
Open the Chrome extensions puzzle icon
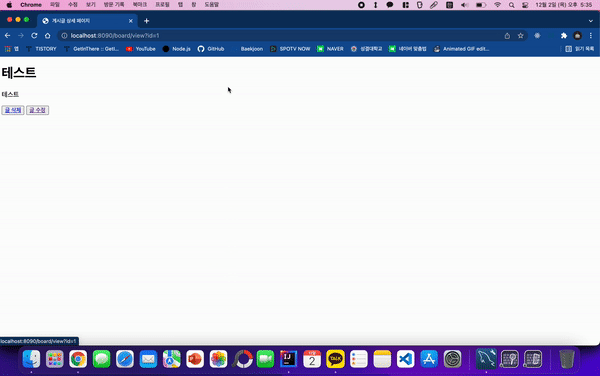[x=564, y=36]
